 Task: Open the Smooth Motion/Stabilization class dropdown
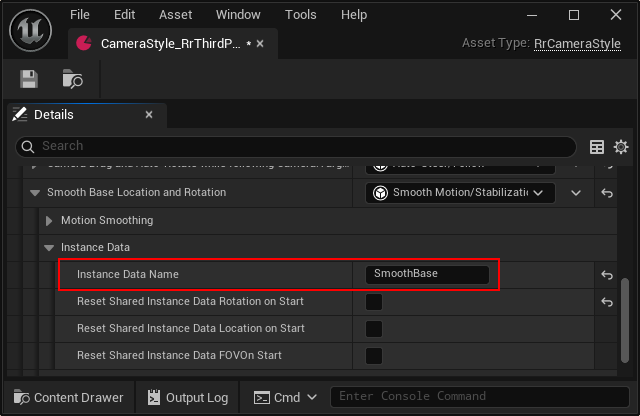click(460, 193)
